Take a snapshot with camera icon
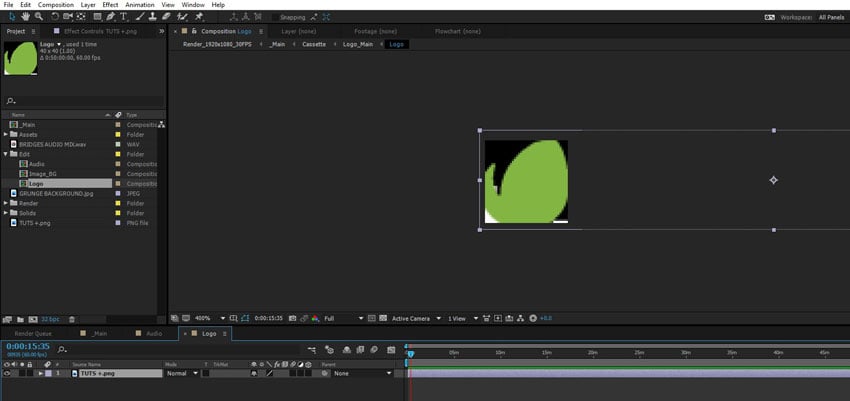 coord(293,319)
